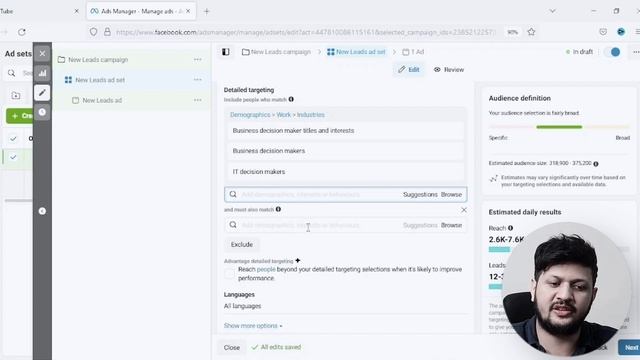Toggle the header row checkbox in ad sets table
The width and height of the screenshot is (640, 360).
pyautogui.click(x=13, y=139)
